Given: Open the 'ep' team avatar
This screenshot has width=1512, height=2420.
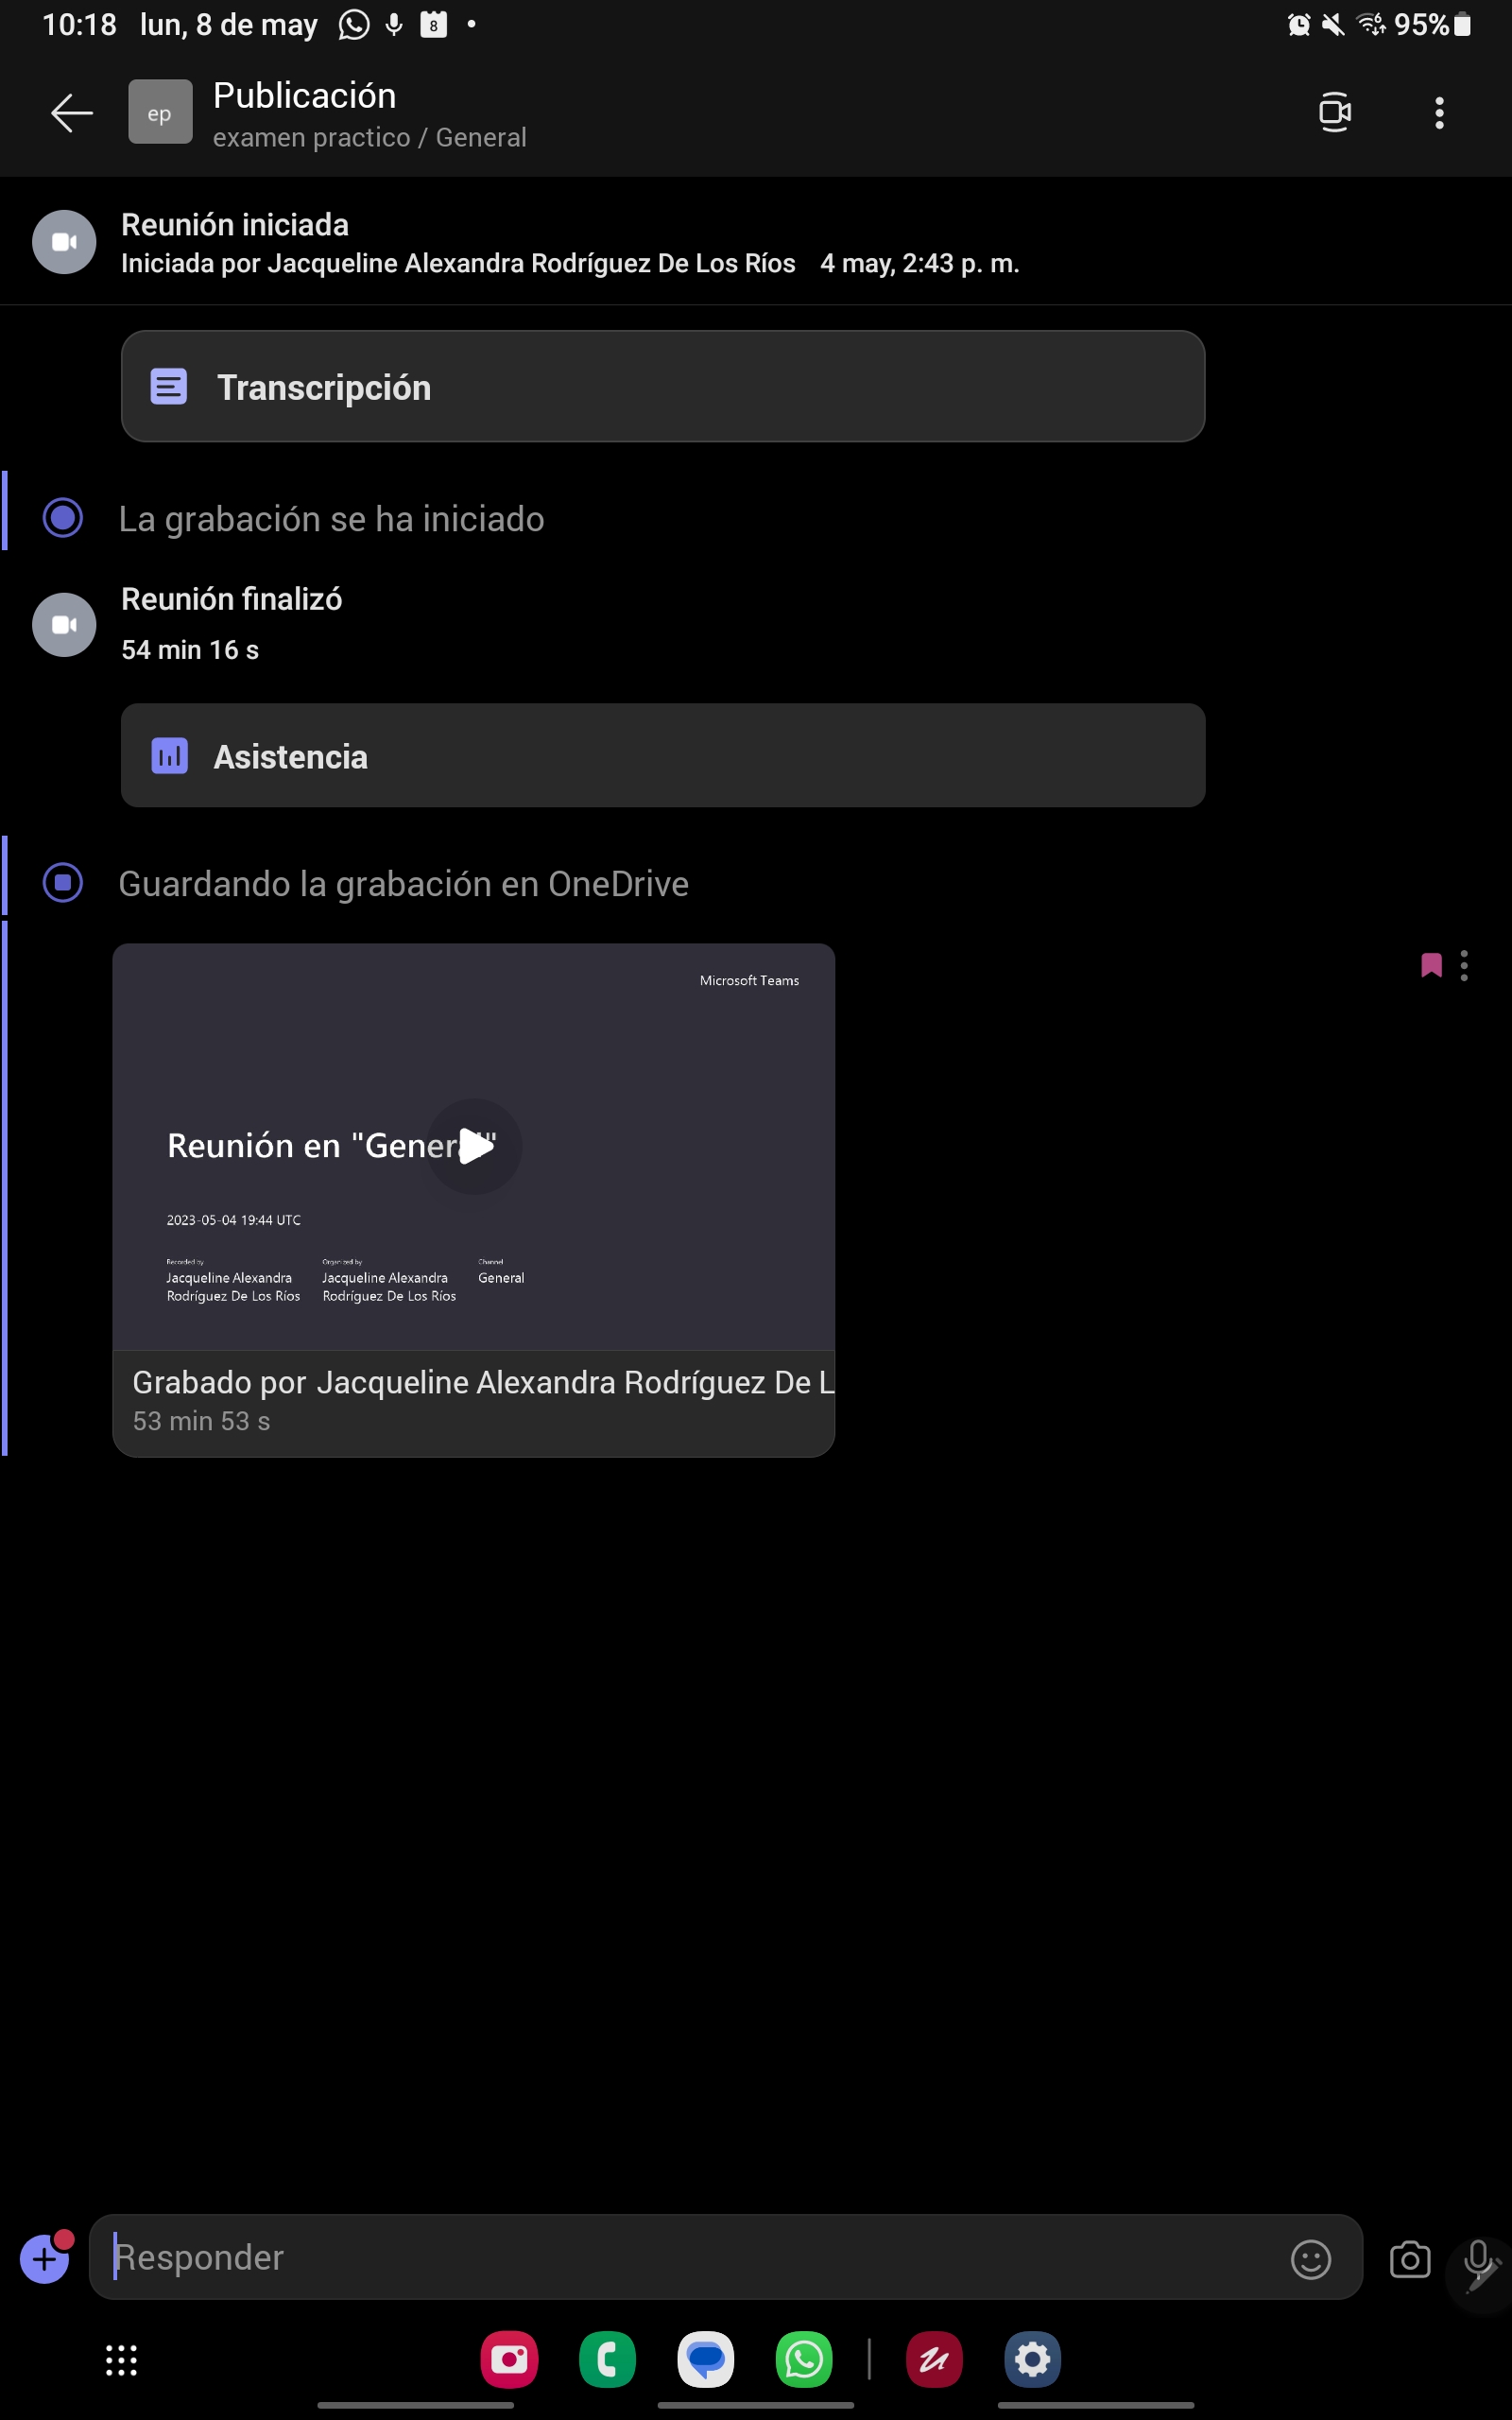Looking at the screenshot, I should click(160, 112).
